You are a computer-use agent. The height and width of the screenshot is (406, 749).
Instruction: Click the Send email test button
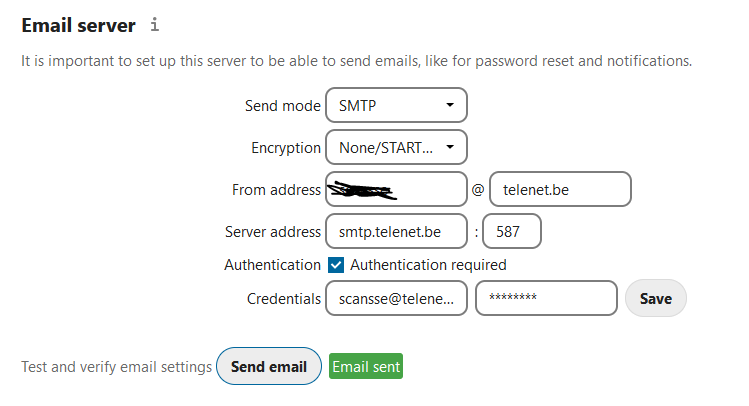pos(268,367)
